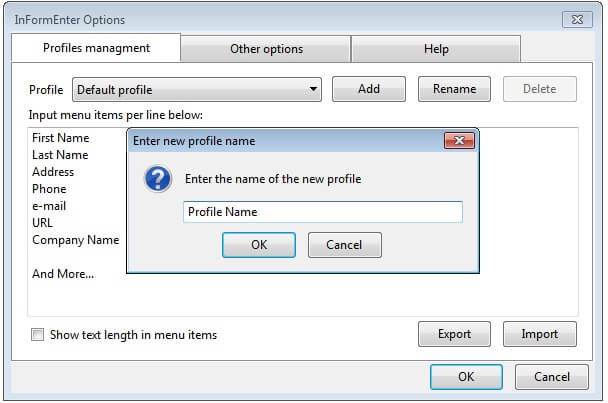Image resolution: width=608 pixels, height=403 pixels.
Task: Click the Profile Name text field
Action: tap(323, 212)
